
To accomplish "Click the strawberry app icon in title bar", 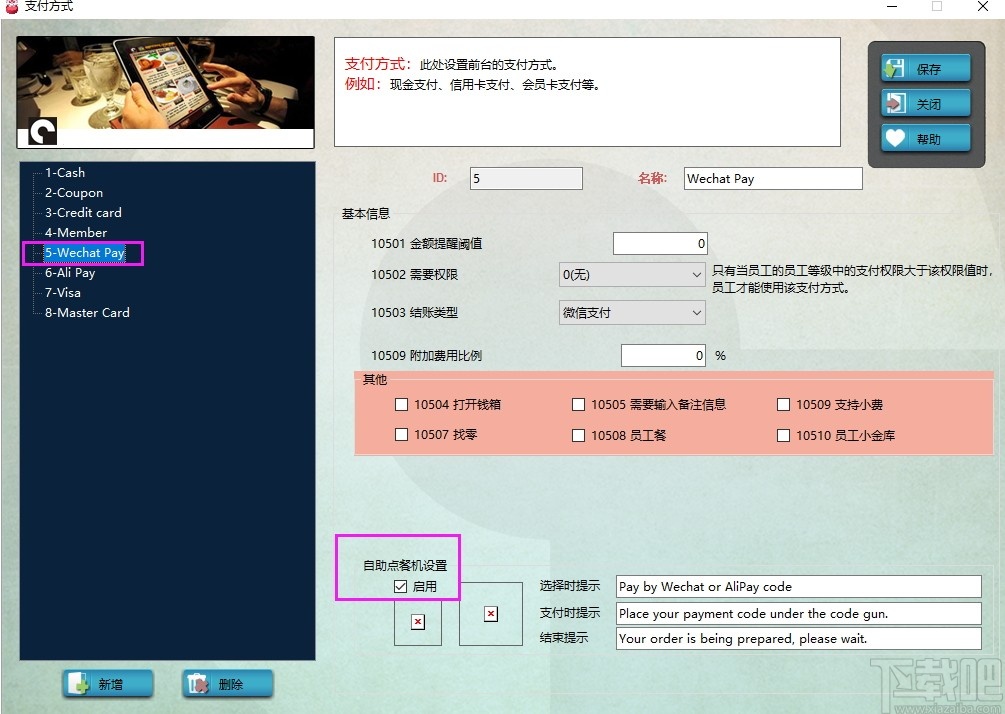I will (x=10, y=7).
